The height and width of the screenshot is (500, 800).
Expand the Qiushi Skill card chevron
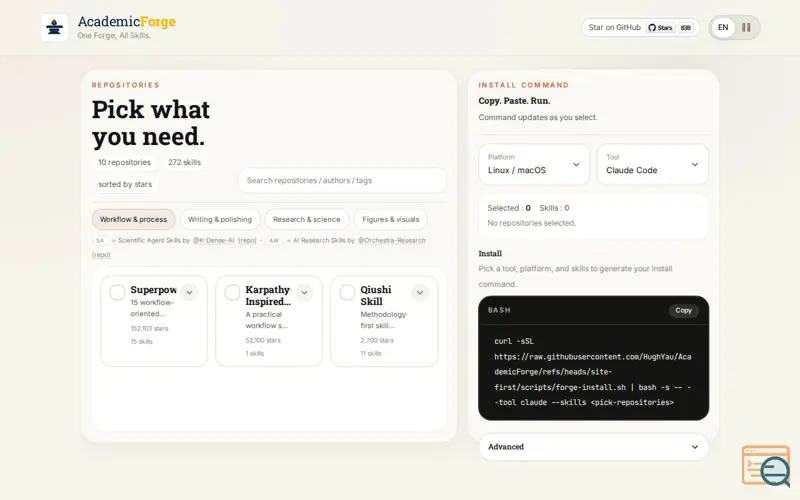click(420, 292)
